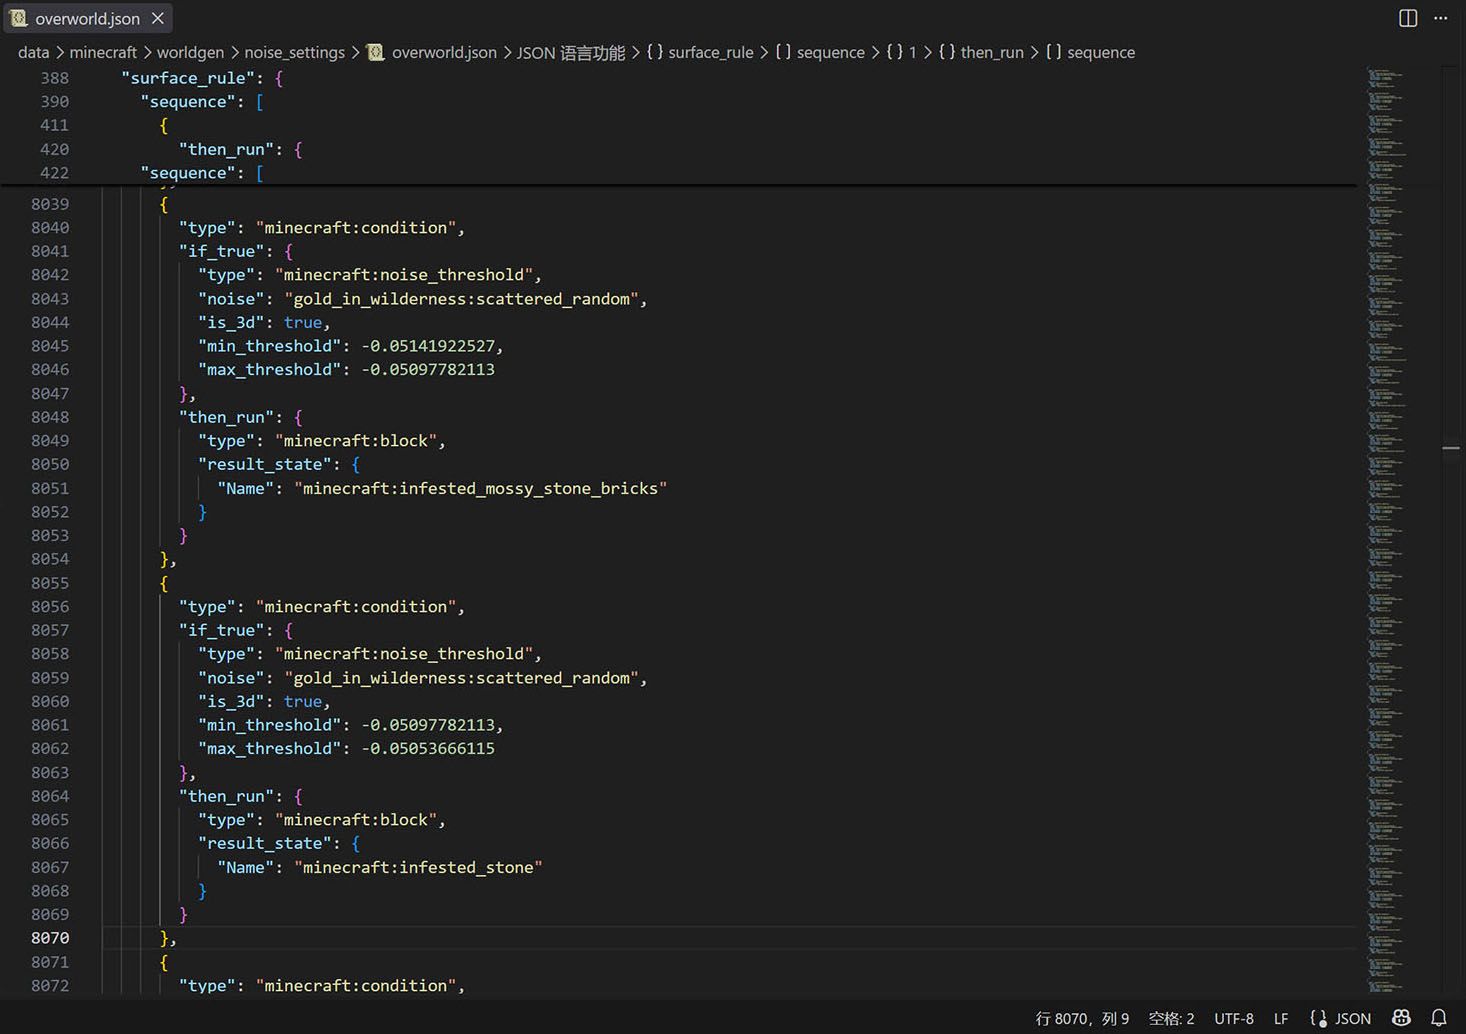1466x1034 pixels.
Task: Open the minecraft breadcrumb item
Action: tap(103, 52)
